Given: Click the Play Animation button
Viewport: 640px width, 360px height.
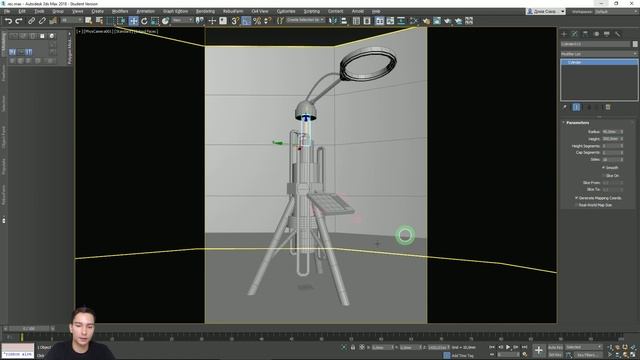Looking at the screenshot, I should pyautogui.click(x=508, y=347).
